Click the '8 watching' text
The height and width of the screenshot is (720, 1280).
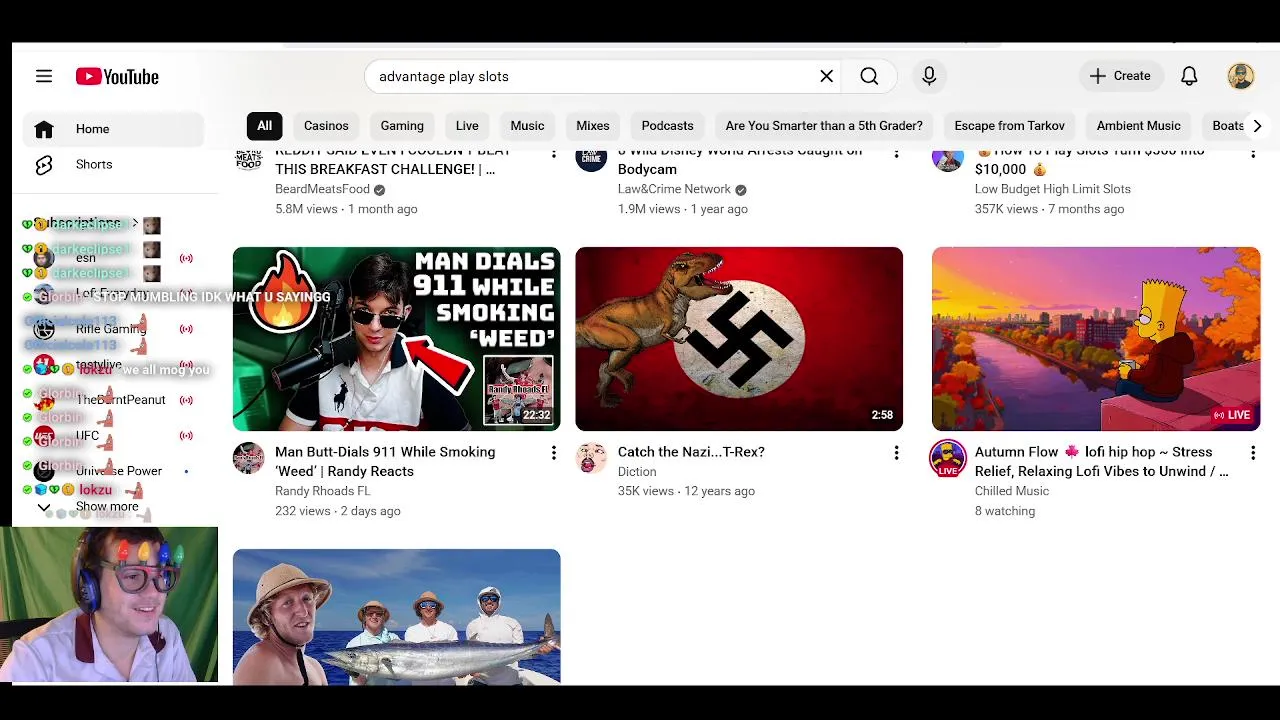[1005, 511]
